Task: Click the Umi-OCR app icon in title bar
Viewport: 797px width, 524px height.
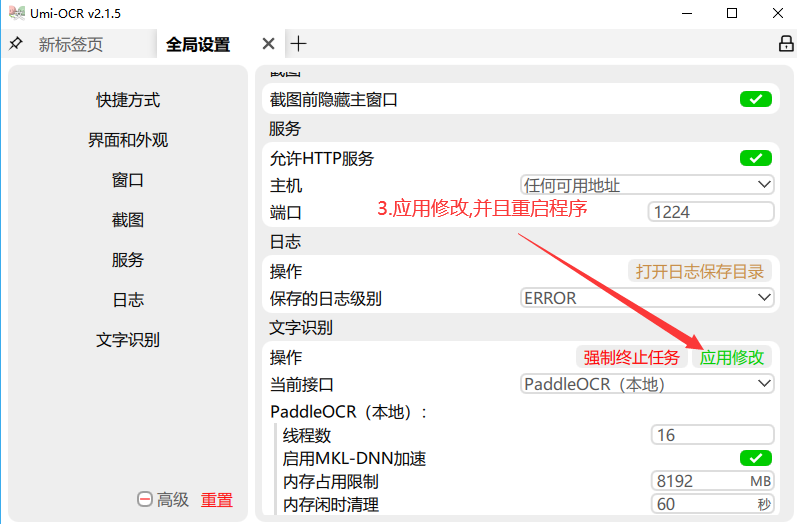Action: point(14,13)
